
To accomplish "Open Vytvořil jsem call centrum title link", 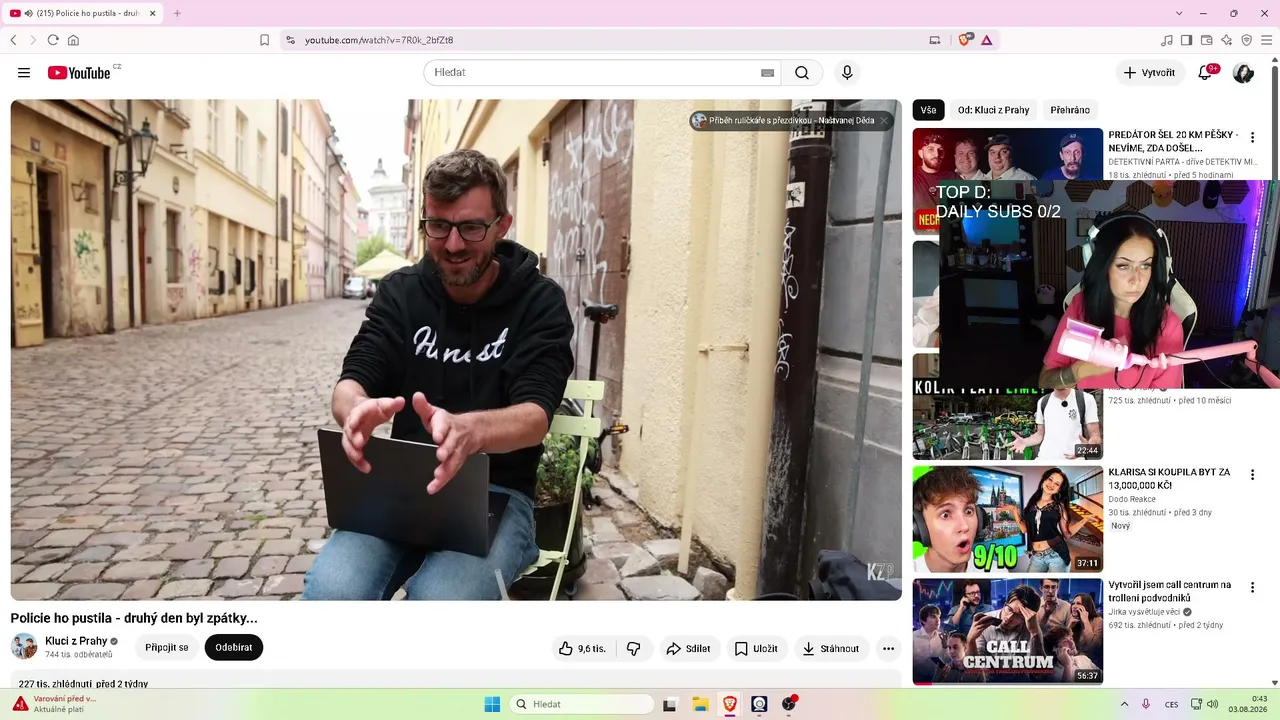I will pos(1169,591).
